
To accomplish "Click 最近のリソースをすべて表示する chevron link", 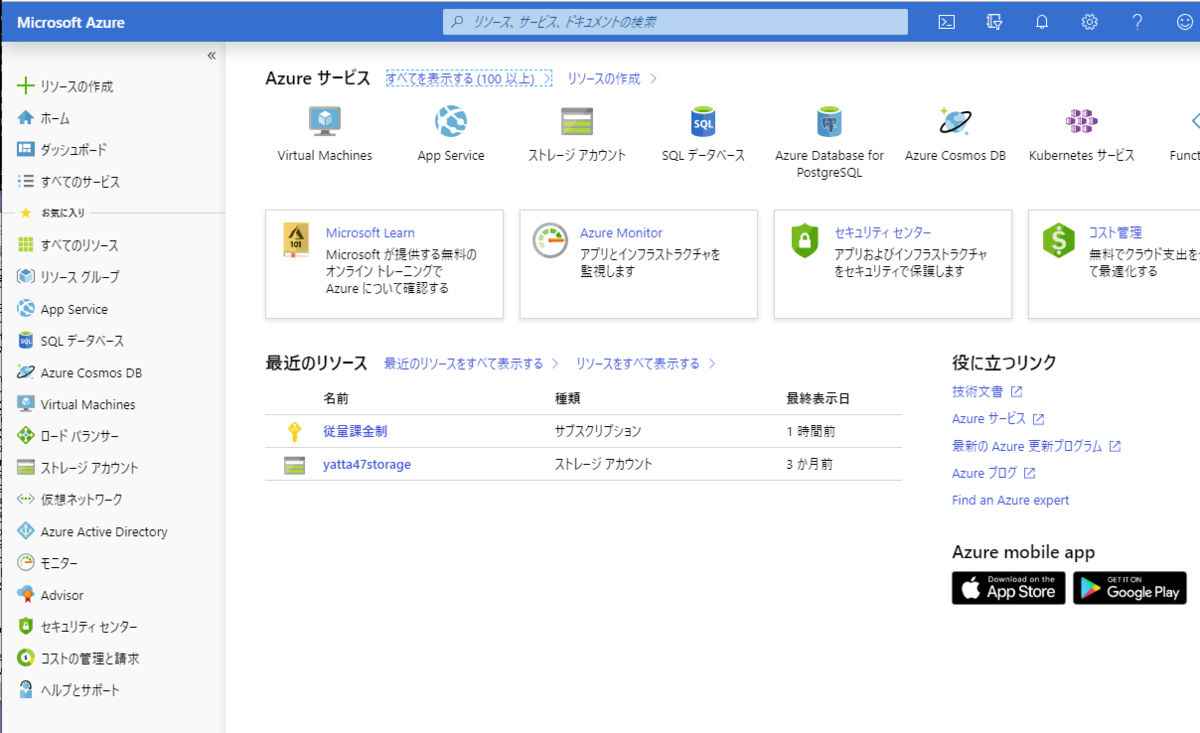I will (469, 364).
